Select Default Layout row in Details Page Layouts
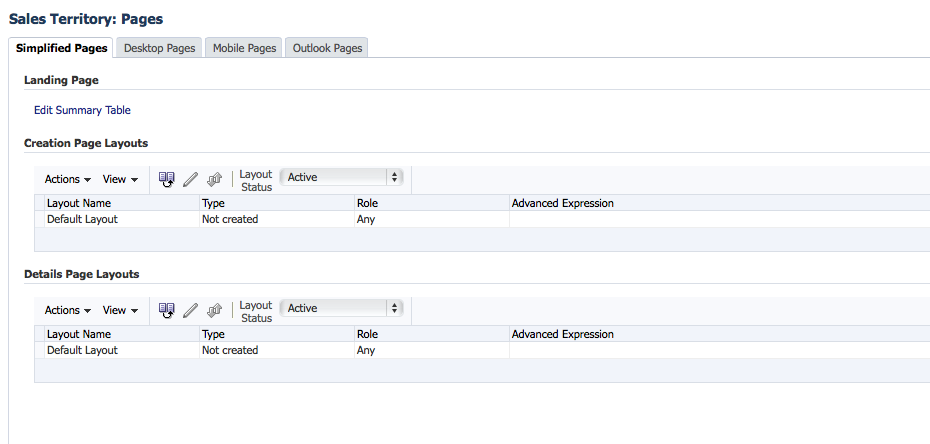 (x=82, y=350)
